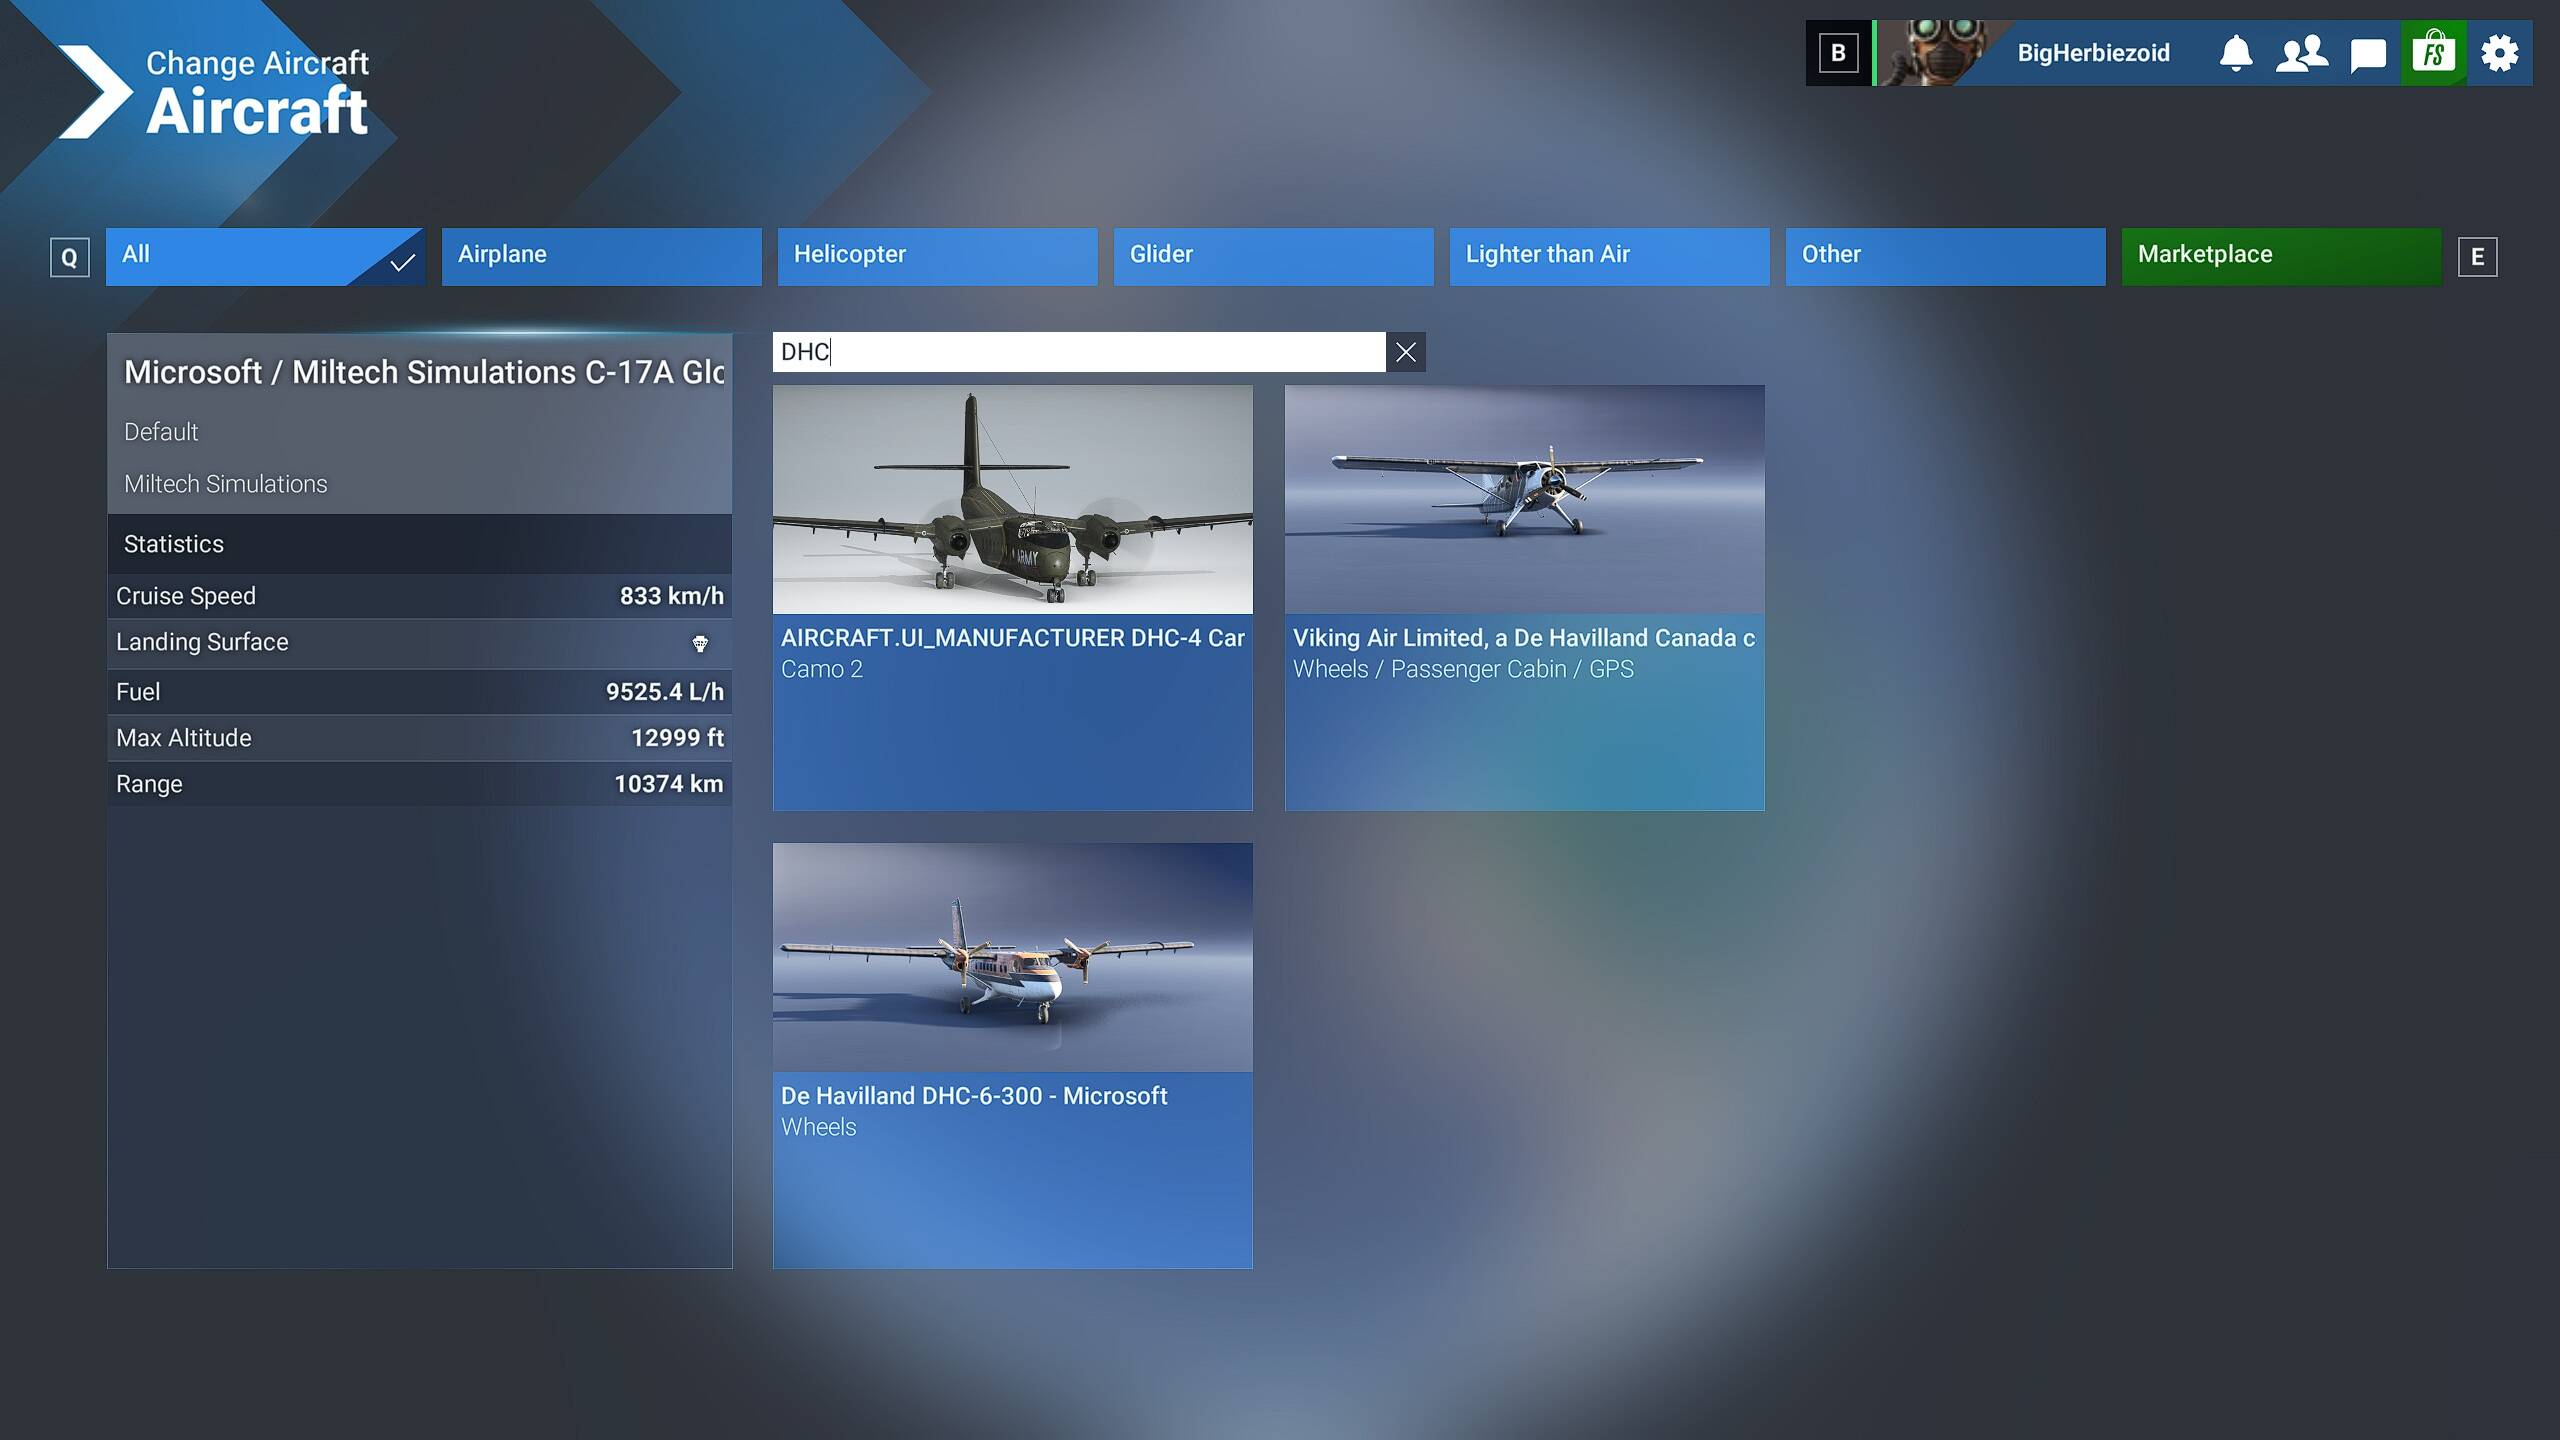Switch to the Lighter than Air tab
The width and height of the screenshot is (2560, 1440).
(x=1609, y=257)
